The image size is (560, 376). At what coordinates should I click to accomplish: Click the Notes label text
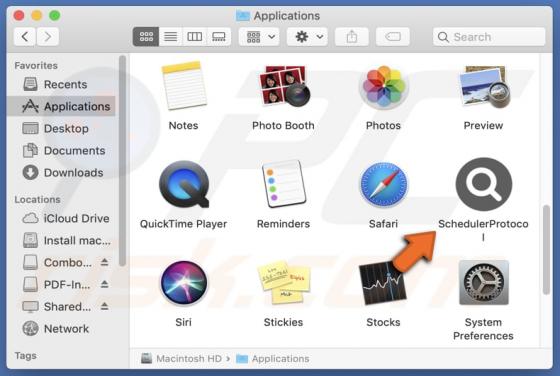click(183, 125)
